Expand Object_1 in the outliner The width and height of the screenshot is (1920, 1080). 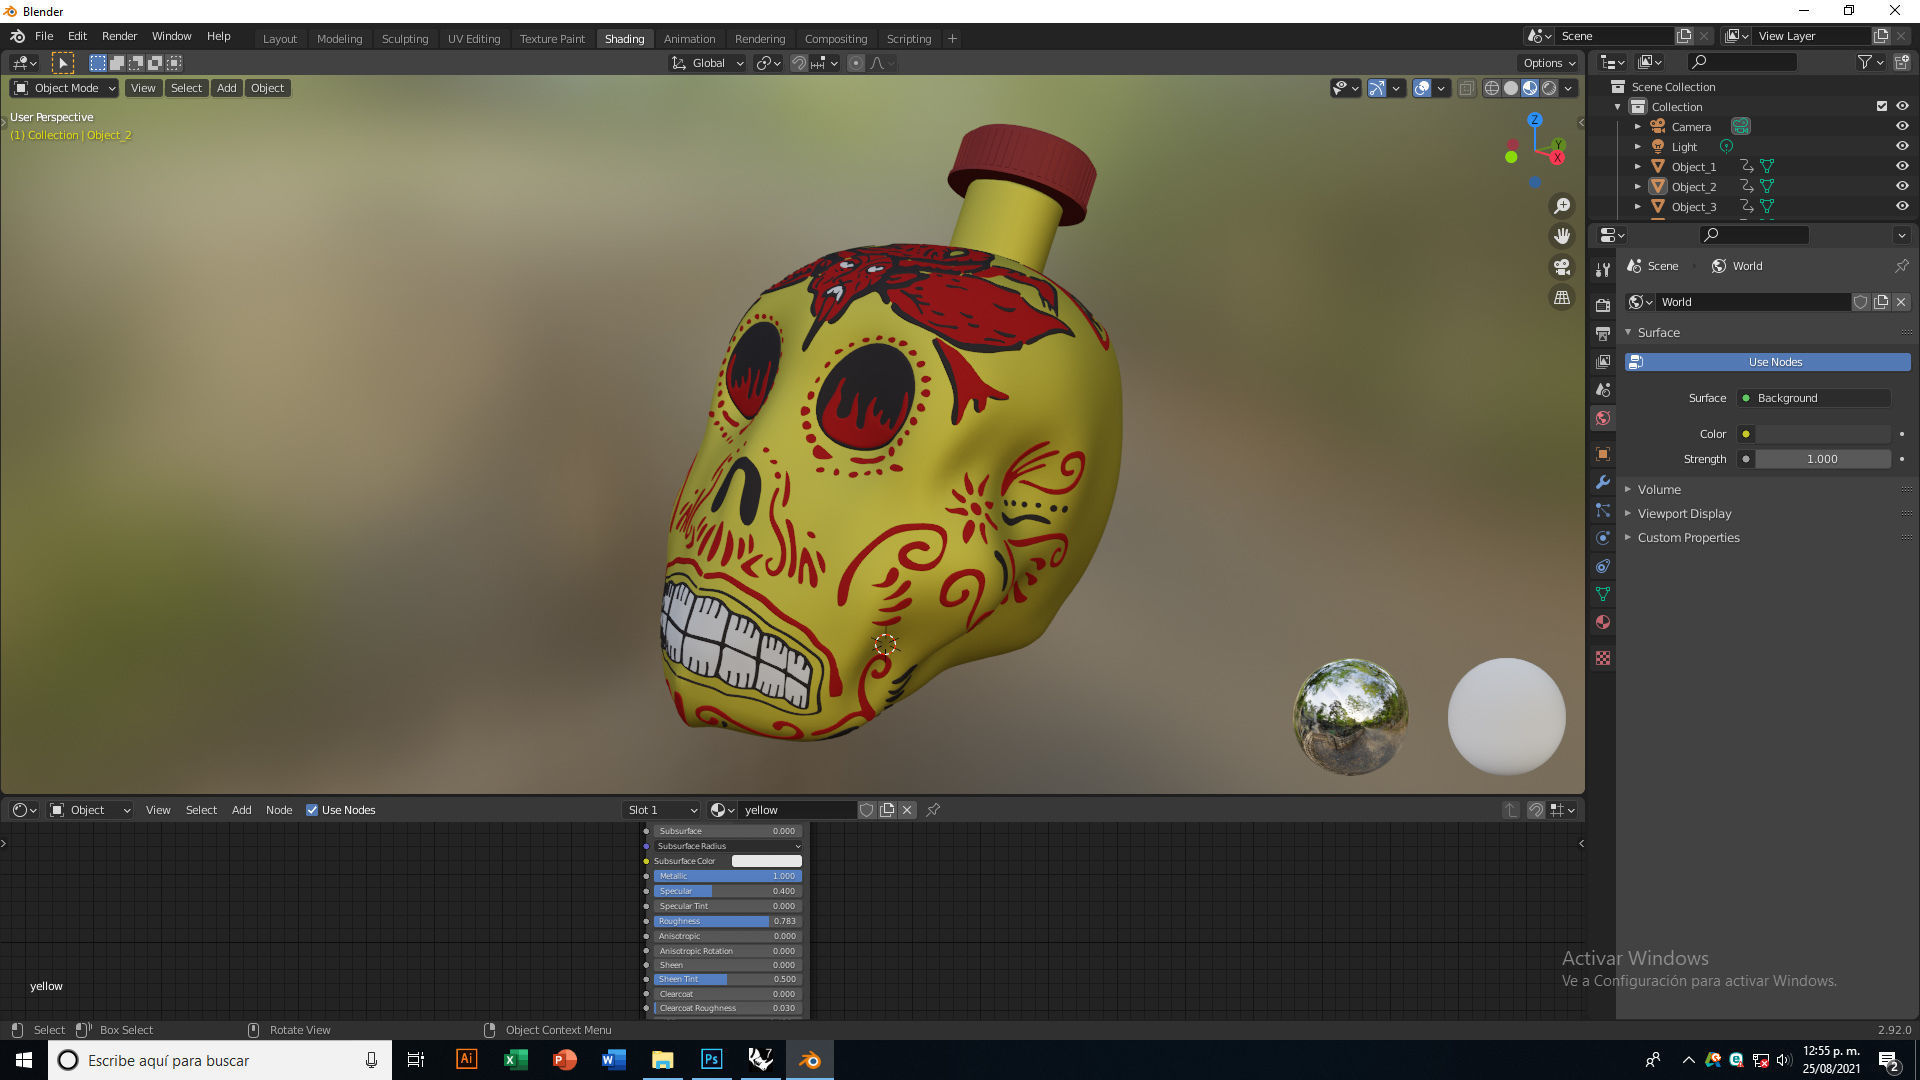1637,167
